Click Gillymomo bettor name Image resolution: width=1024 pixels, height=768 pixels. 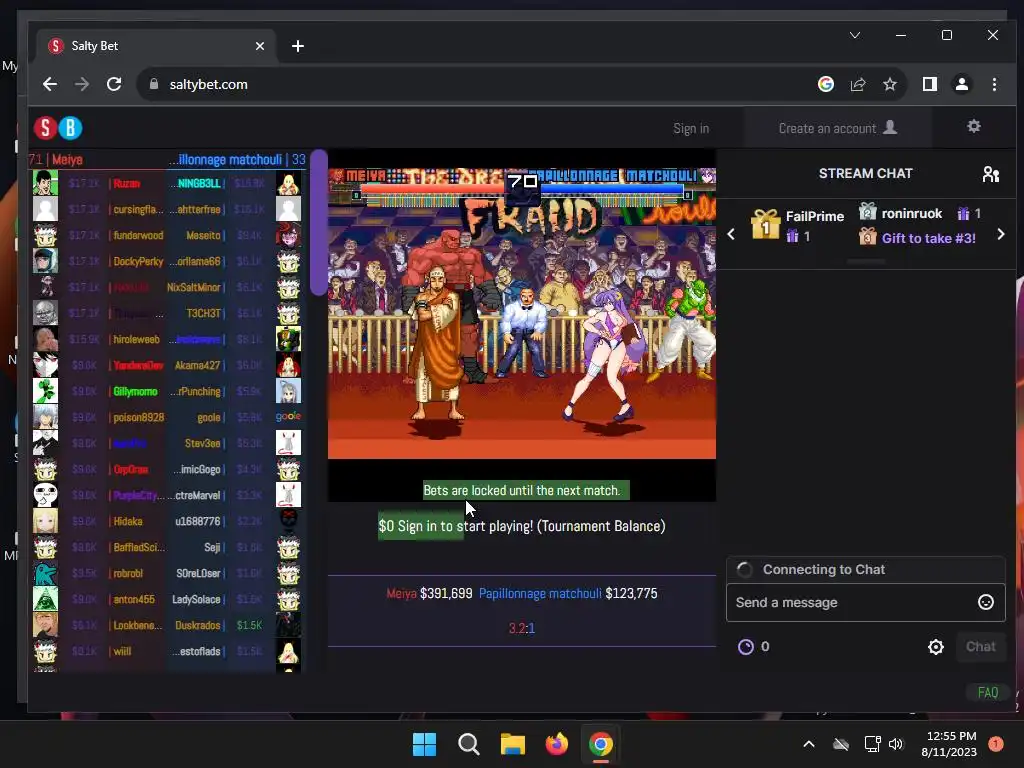point(135,391)
